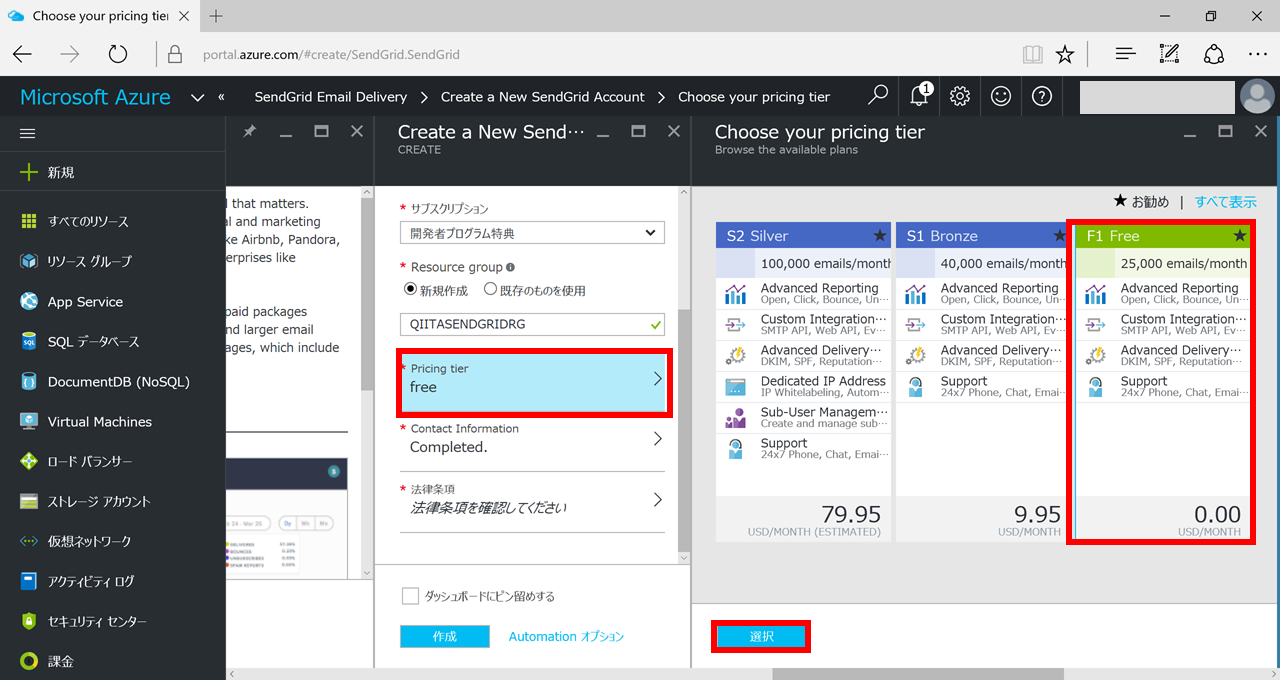Click the browser Refresh icon
Viewport: 1280px width, 680px height.
point(118,54)
